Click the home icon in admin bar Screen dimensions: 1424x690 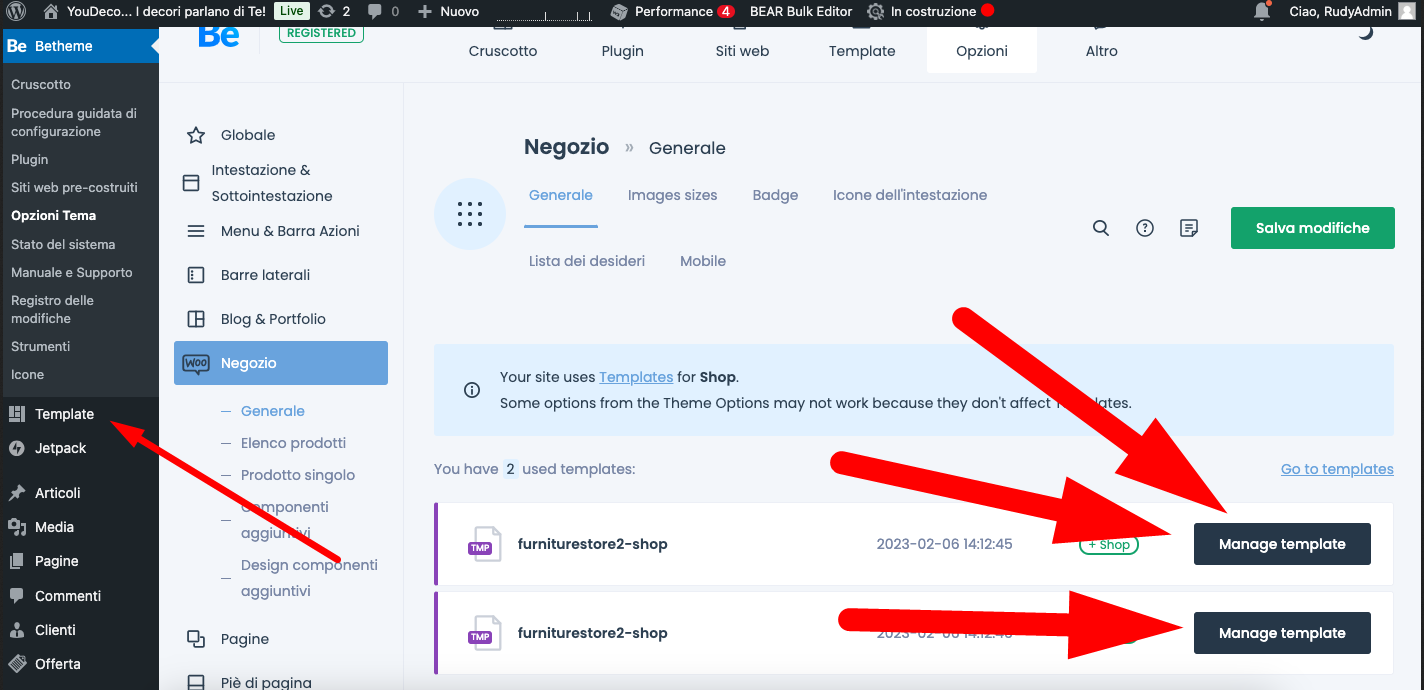50,11
